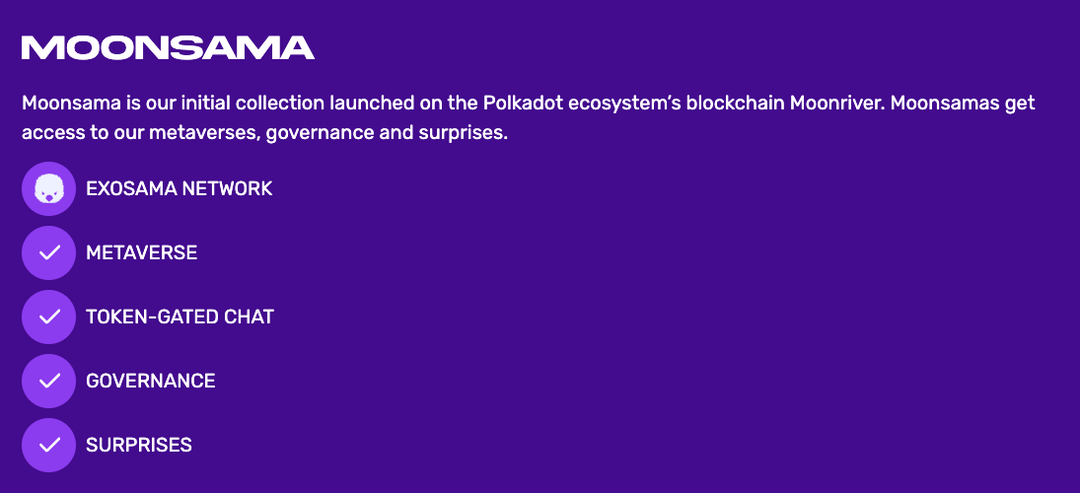
Task: Click the GOVERNANCE text item
Action: point(150,381)
